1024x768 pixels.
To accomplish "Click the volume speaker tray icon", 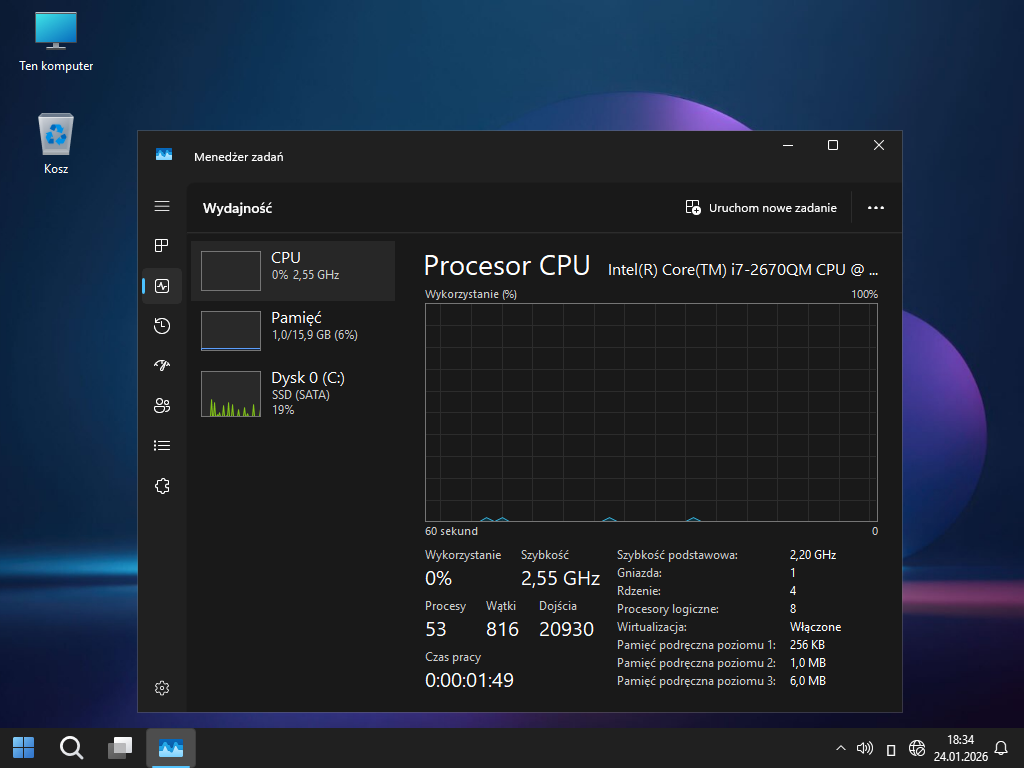I will [865, 748].
